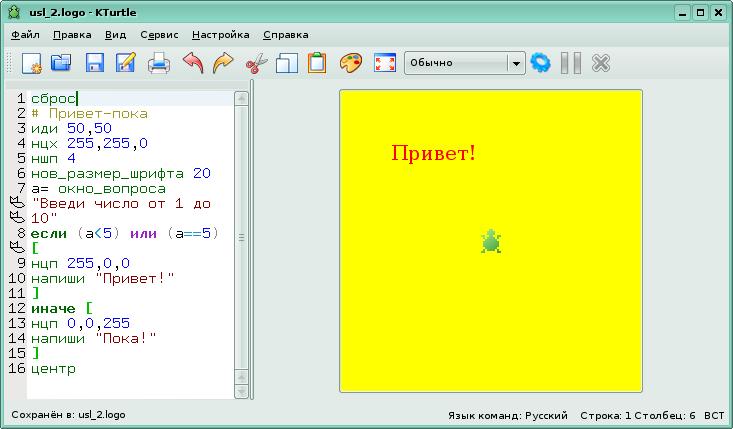733x429 pixels.
Task: Undo the last edit with red arrow
Action: click(192, 63)
